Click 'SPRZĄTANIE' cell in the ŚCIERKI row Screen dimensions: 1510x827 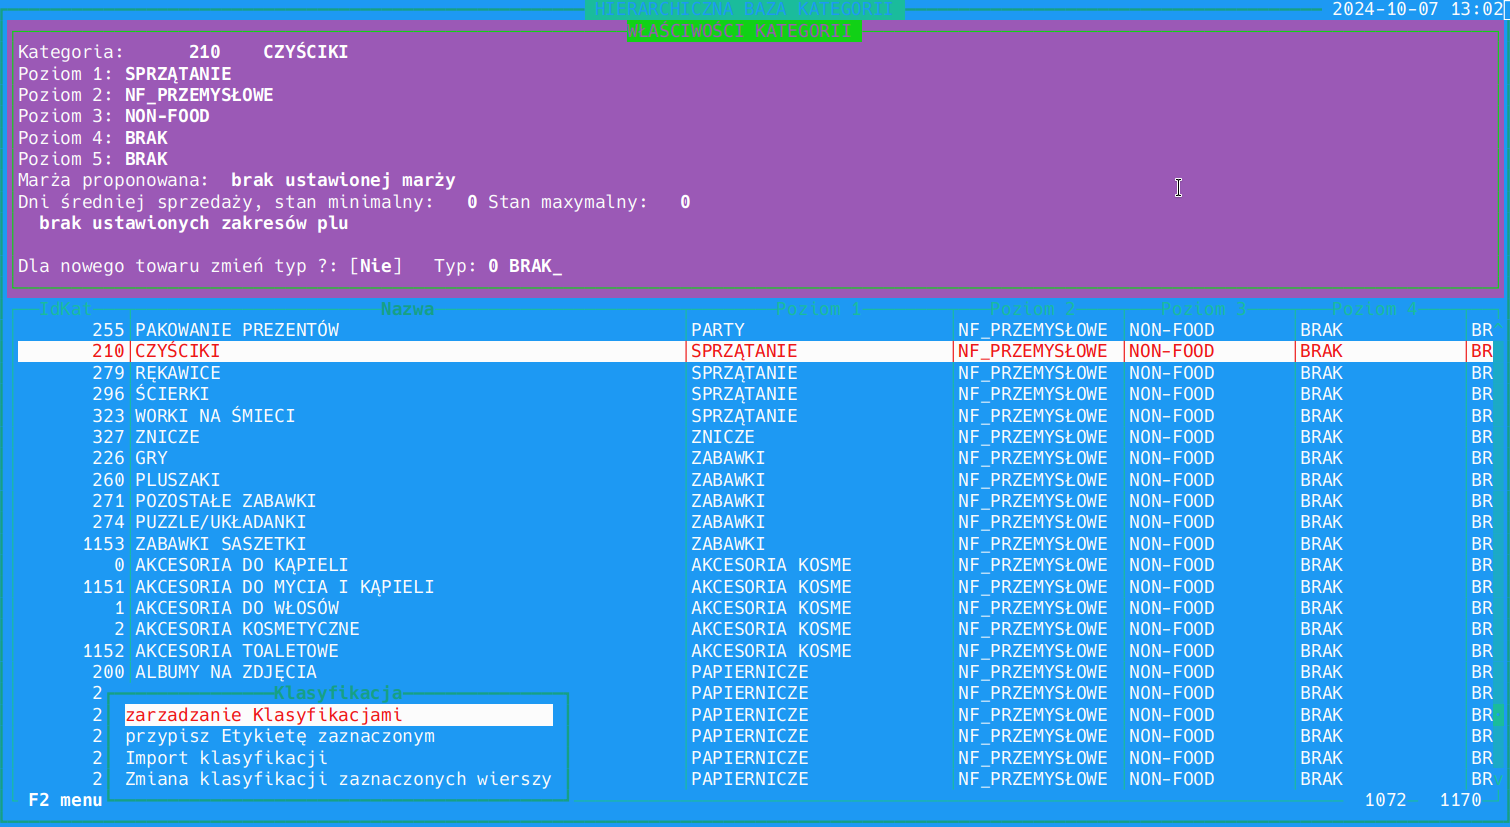744,394
